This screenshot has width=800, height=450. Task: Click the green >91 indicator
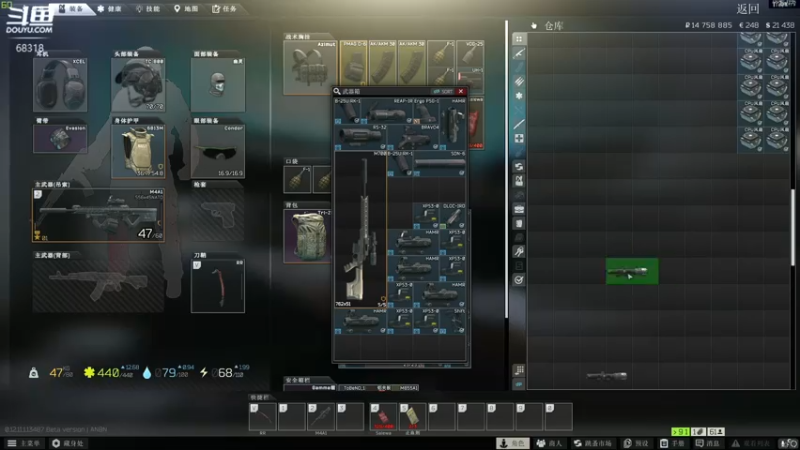click(680, 432)
